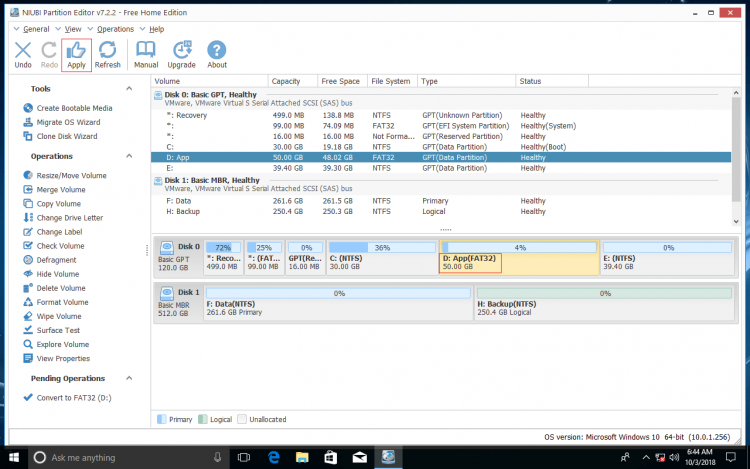This screenshot has width=750, height=469.
Task: Open the Clone Disk Wizard
Action: 60,136
